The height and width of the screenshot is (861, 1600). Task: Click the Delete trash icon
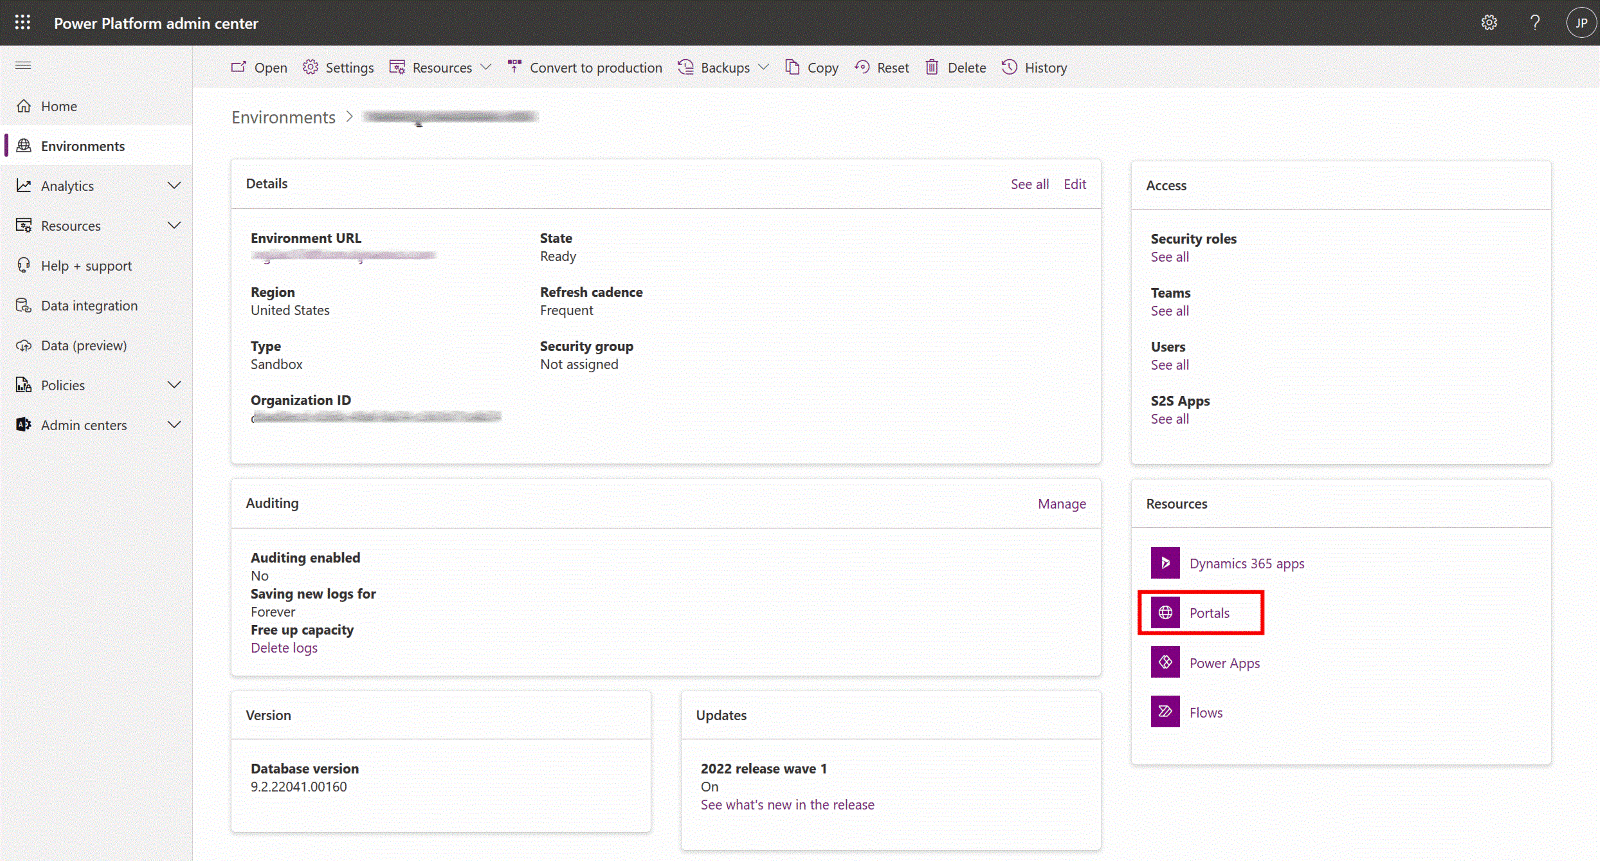[932, 67]
